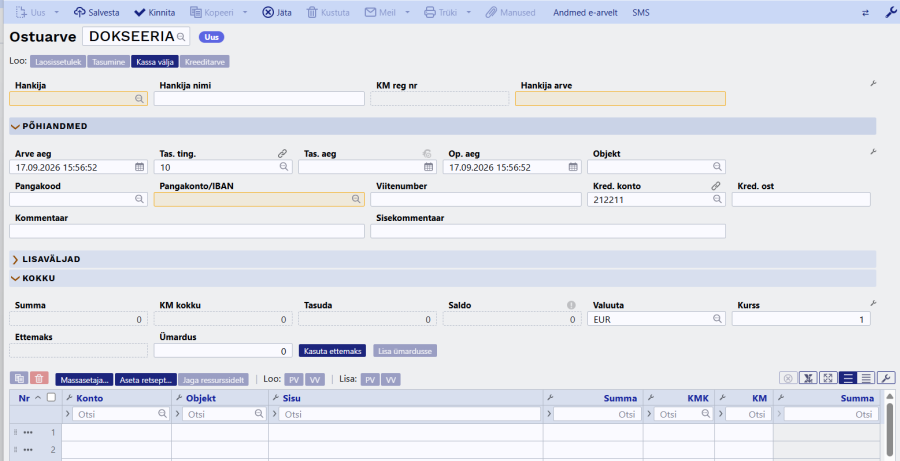This screenshot has height=461, width=900.
Task: Click the Aseta retsept... button
Action: (x=146, y=379)
